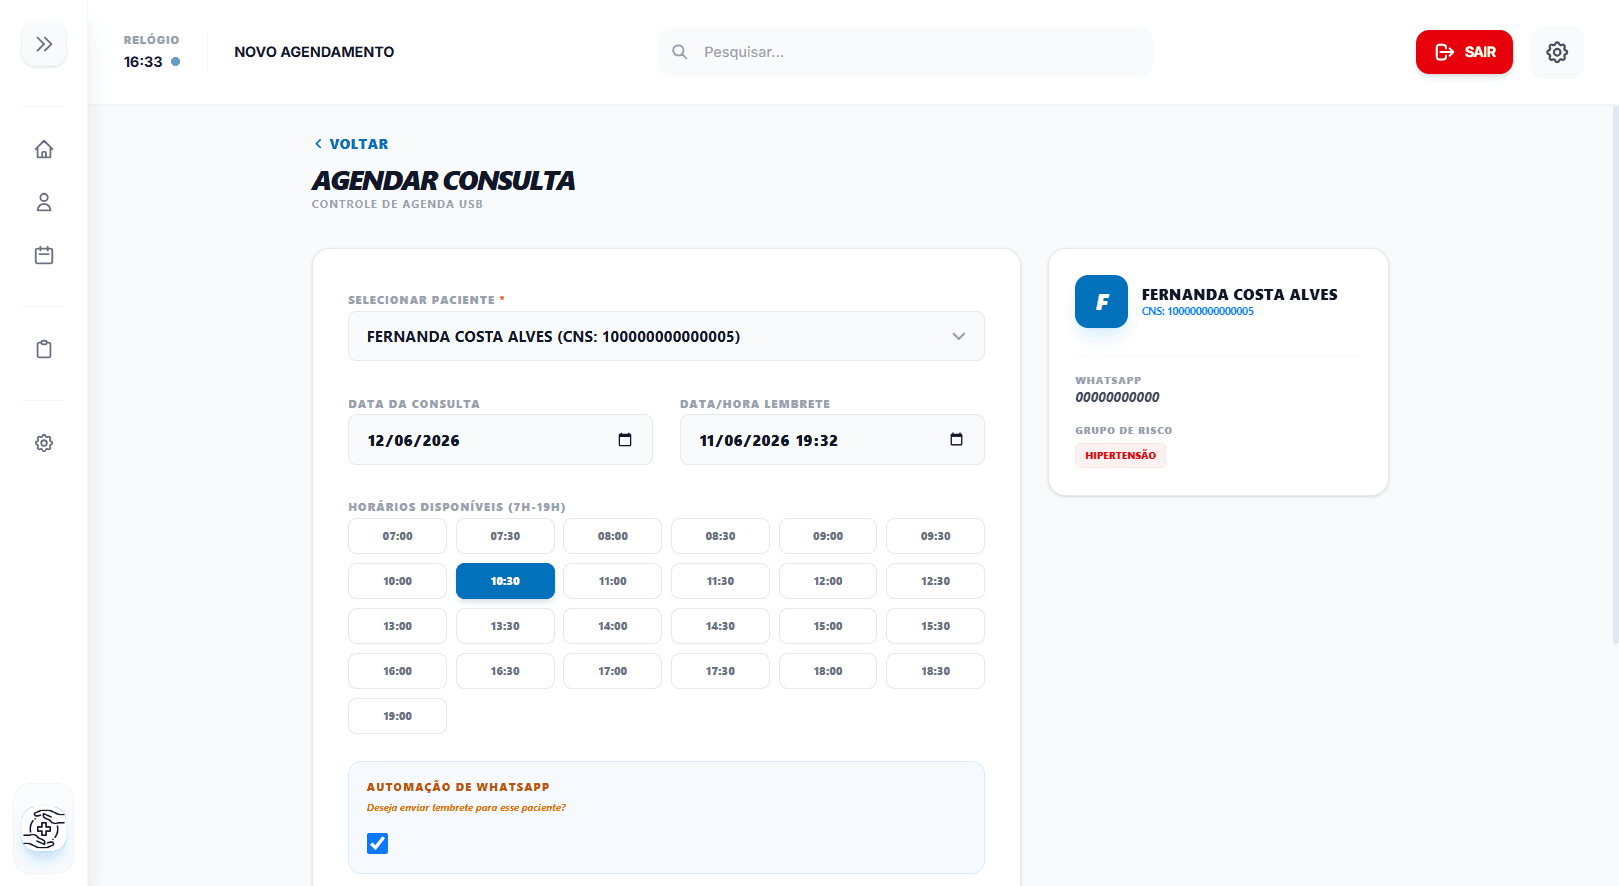Choose the 13:30 time slot
This screenshot has height=886, width=1619.
pyautogui.click(x=505, y=626)
